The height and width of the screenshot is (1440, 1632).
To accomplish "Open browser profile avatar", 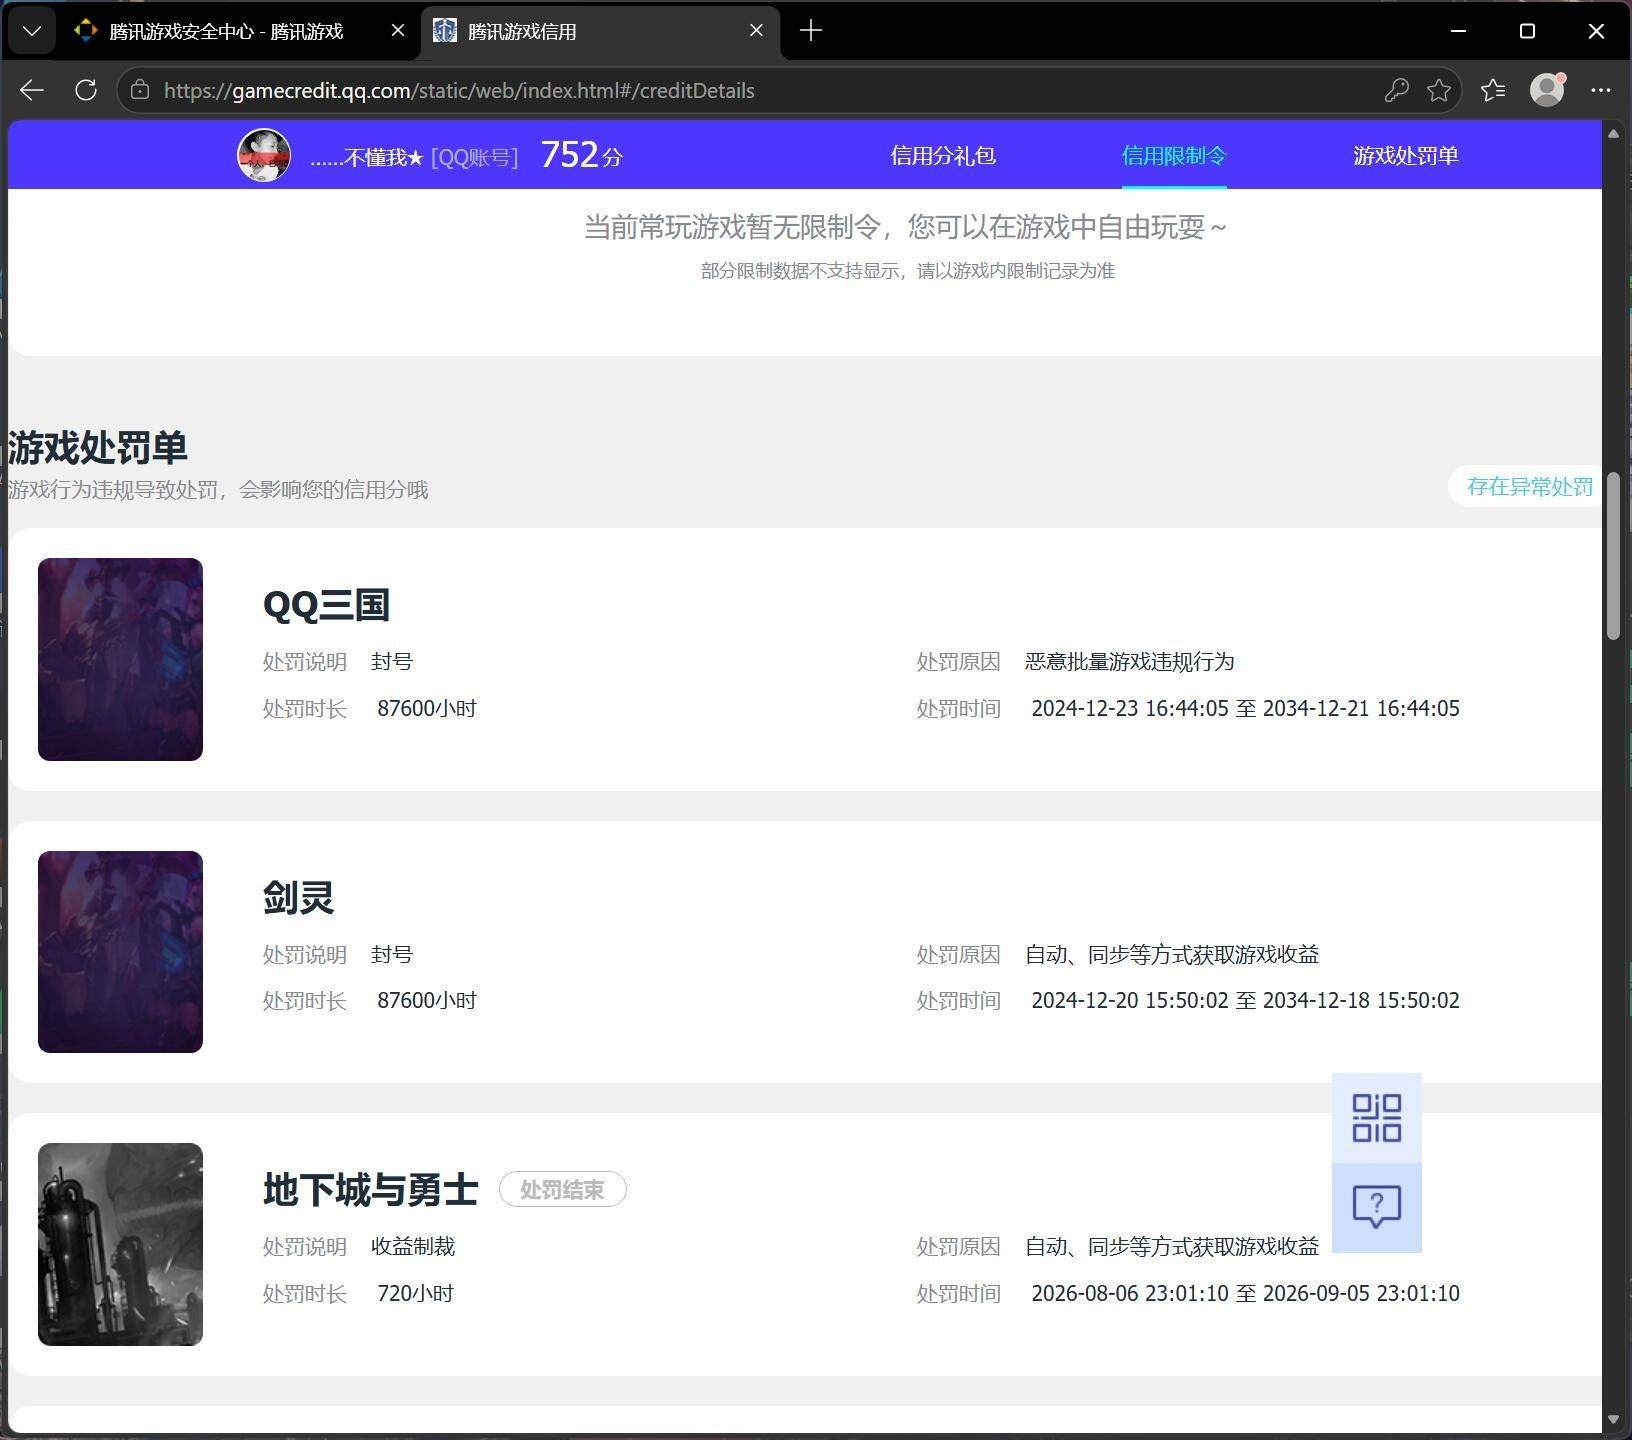I will pos(1547,90).
